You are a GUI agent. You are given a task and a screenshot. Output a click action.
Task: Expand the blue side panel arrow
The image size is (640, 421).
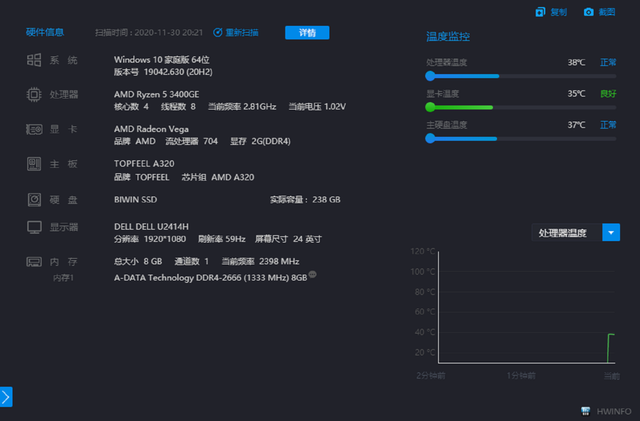pyautogui.click(x=6, y=396)
